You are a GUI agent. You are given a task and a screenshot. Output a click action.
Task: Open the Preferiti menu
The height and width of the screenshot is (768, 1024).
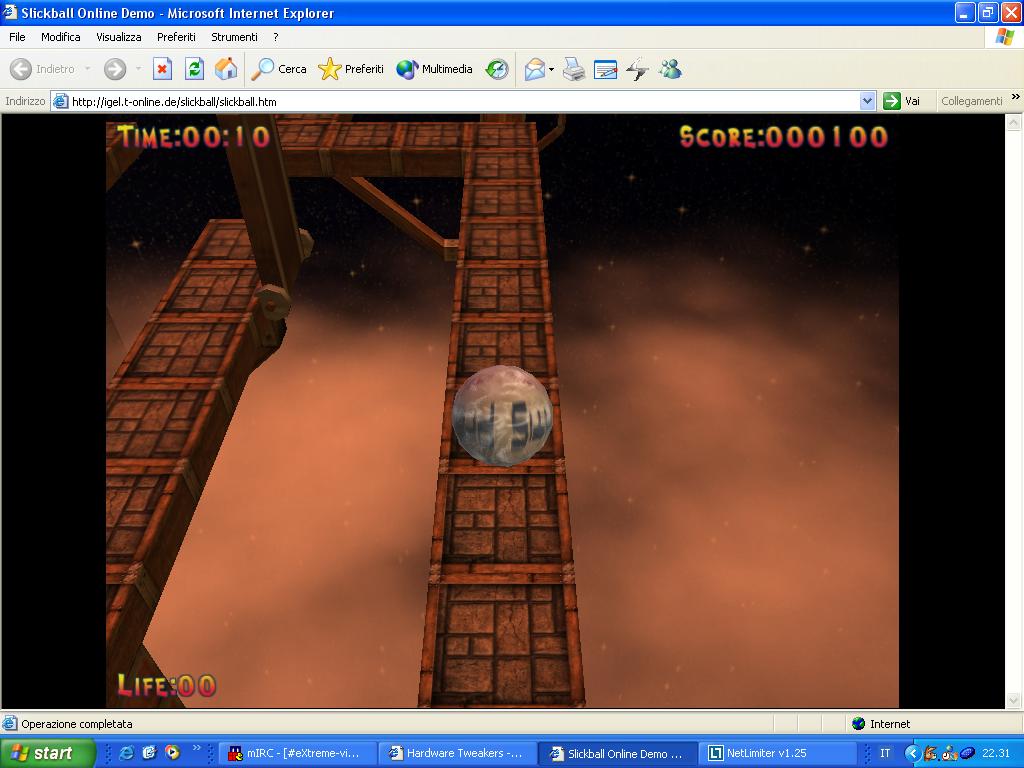click(176, 37)
